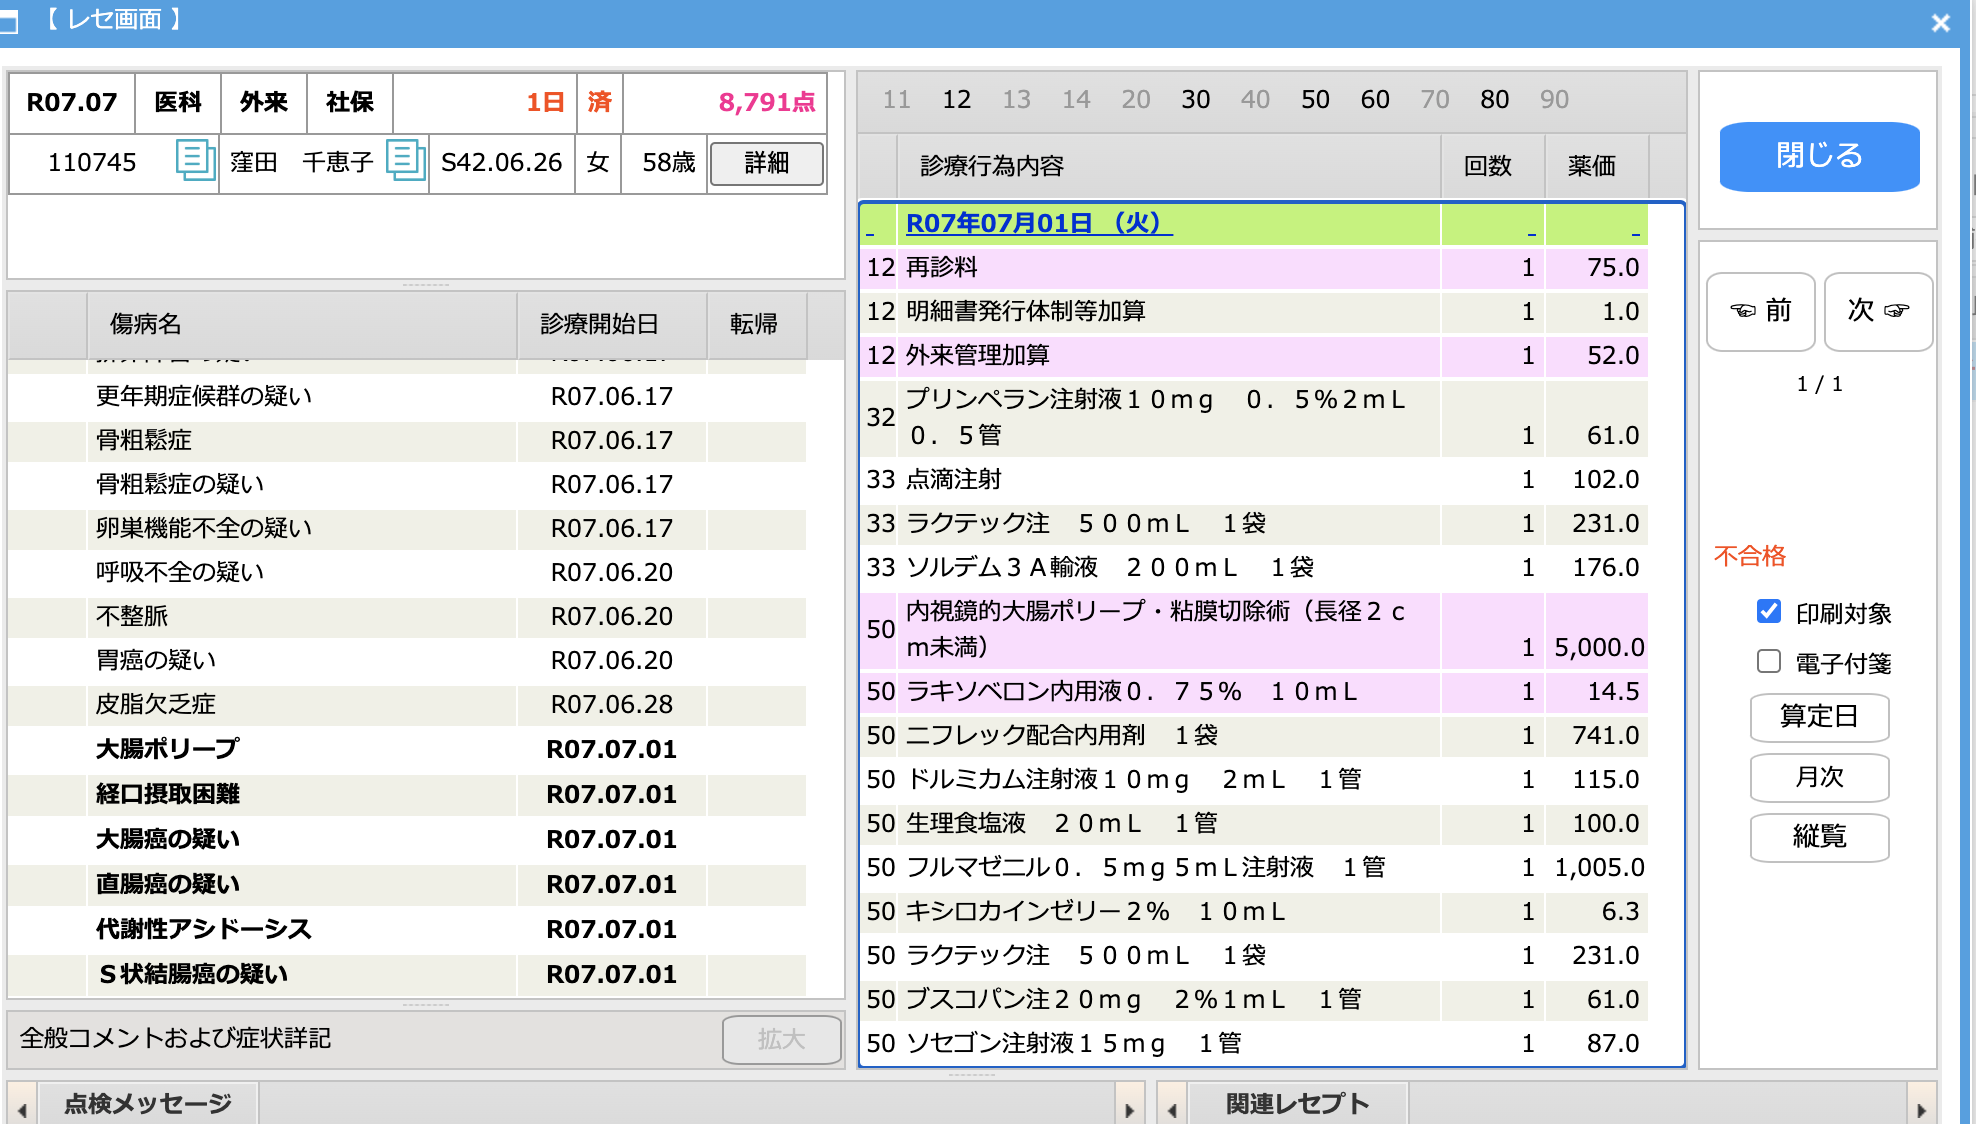
Task: Open the 点検メッセージ tab
Action: pyautogui.click(x=148, y=1103)
